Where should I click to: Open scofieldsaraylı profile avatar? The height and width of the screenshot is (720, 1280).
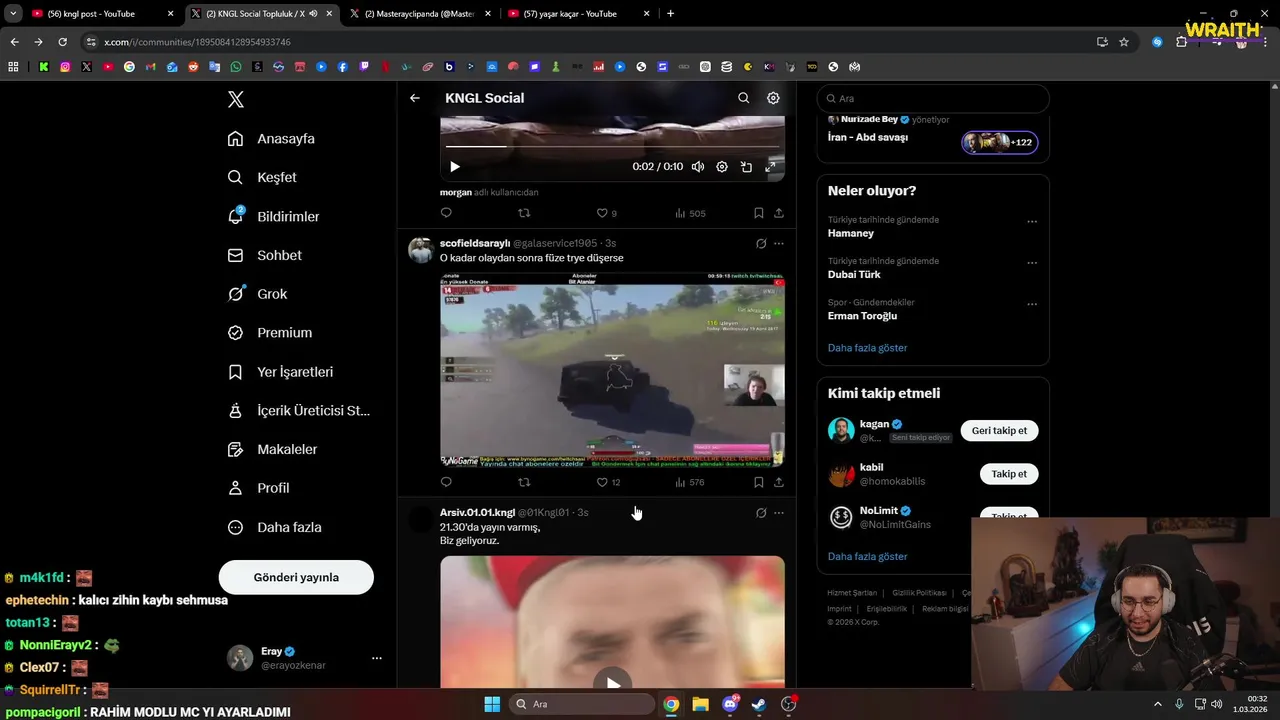(421, 250)
